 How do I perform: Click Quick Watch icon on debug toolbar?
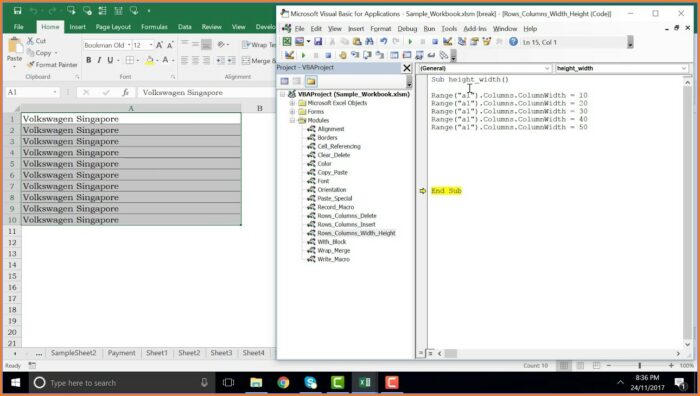coord(431,55)
